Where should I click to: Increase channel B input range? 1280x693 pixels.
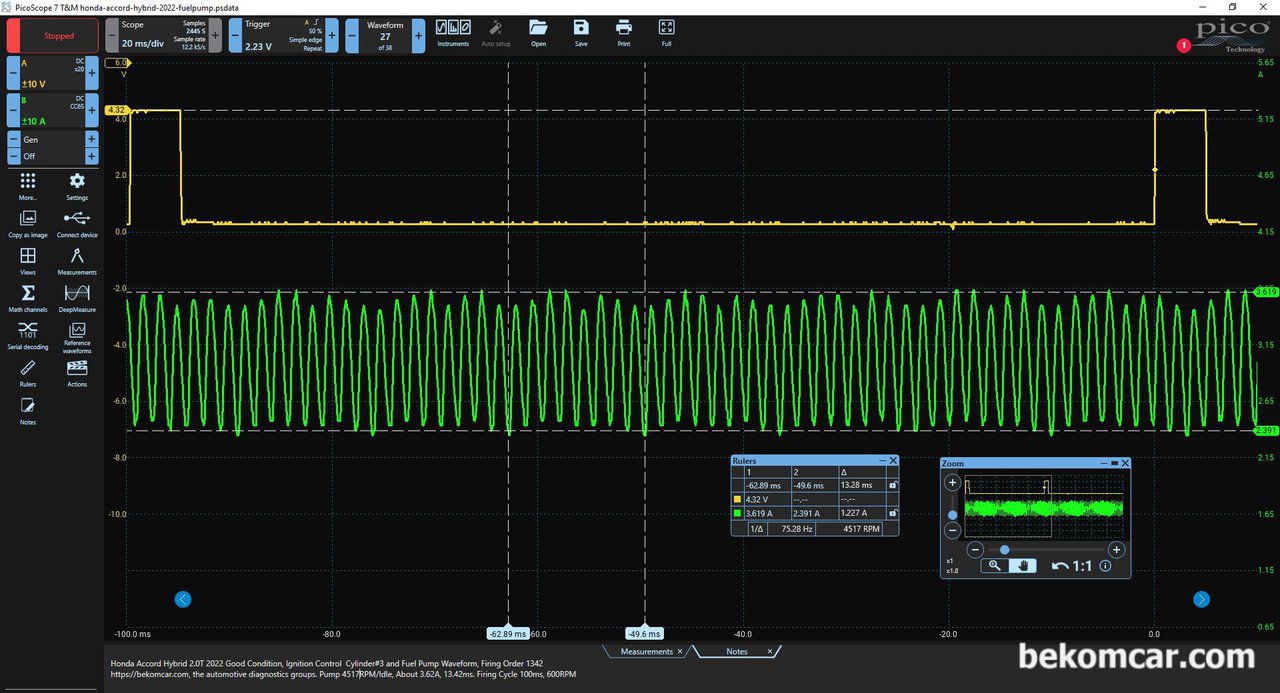tap(92, 110)
